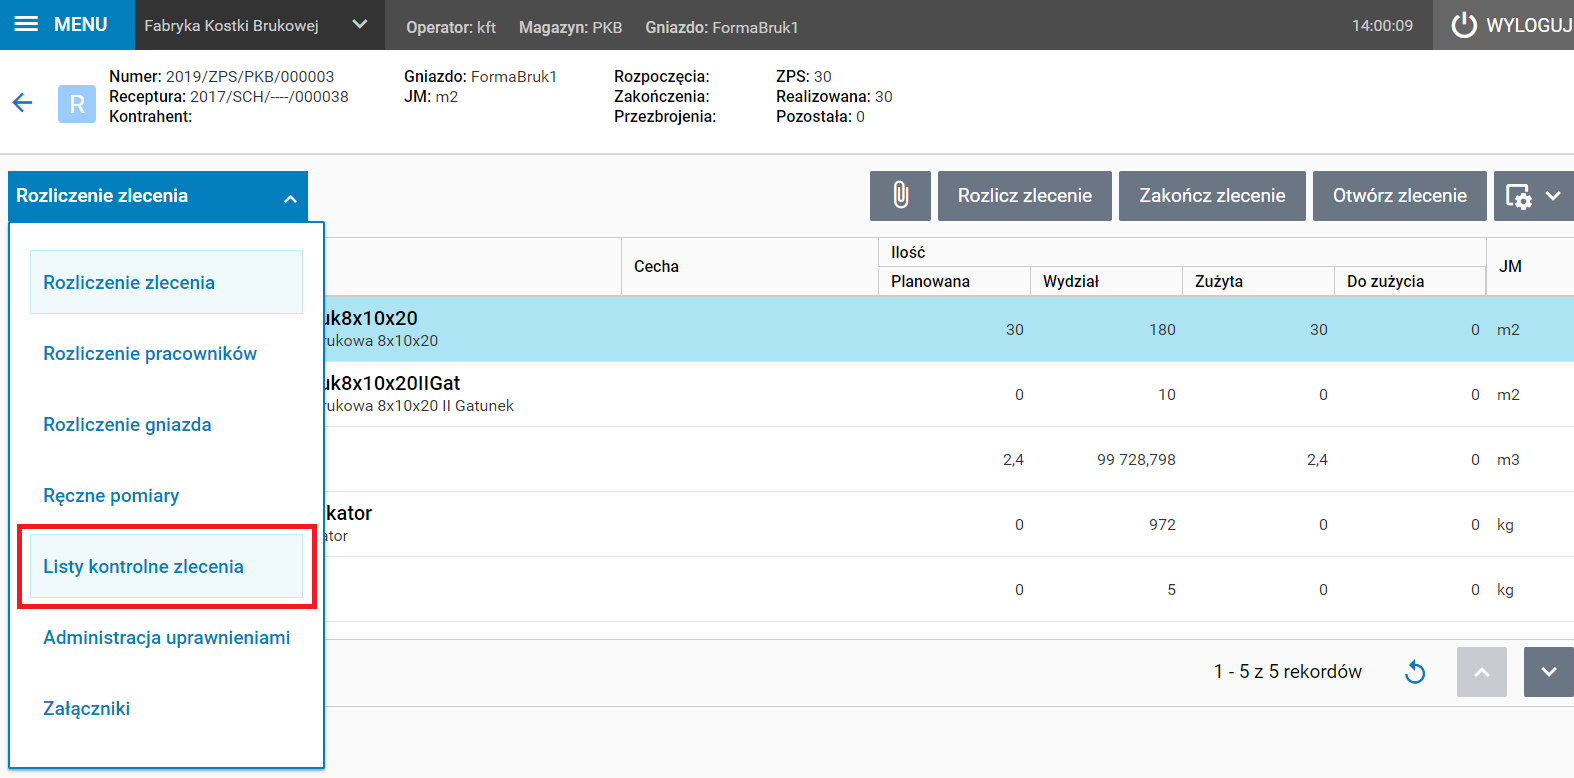Expand the Fabryka Kostki Brukowej dropdown
1574x778 pixels.
tap(359, 25)
